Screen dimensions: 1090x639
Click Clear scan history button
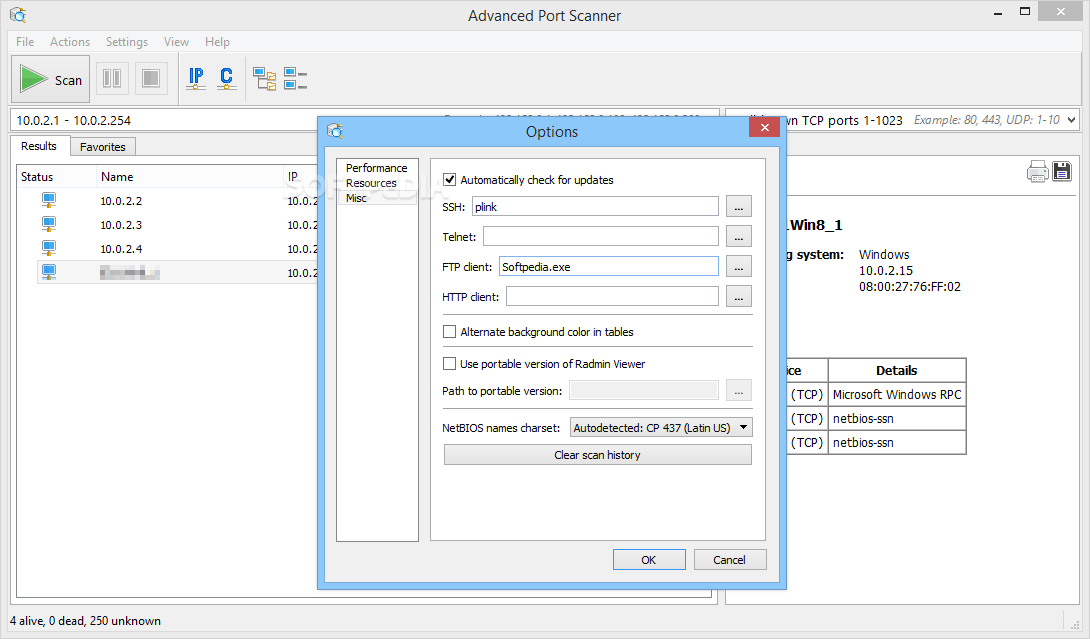coord(598,455)
